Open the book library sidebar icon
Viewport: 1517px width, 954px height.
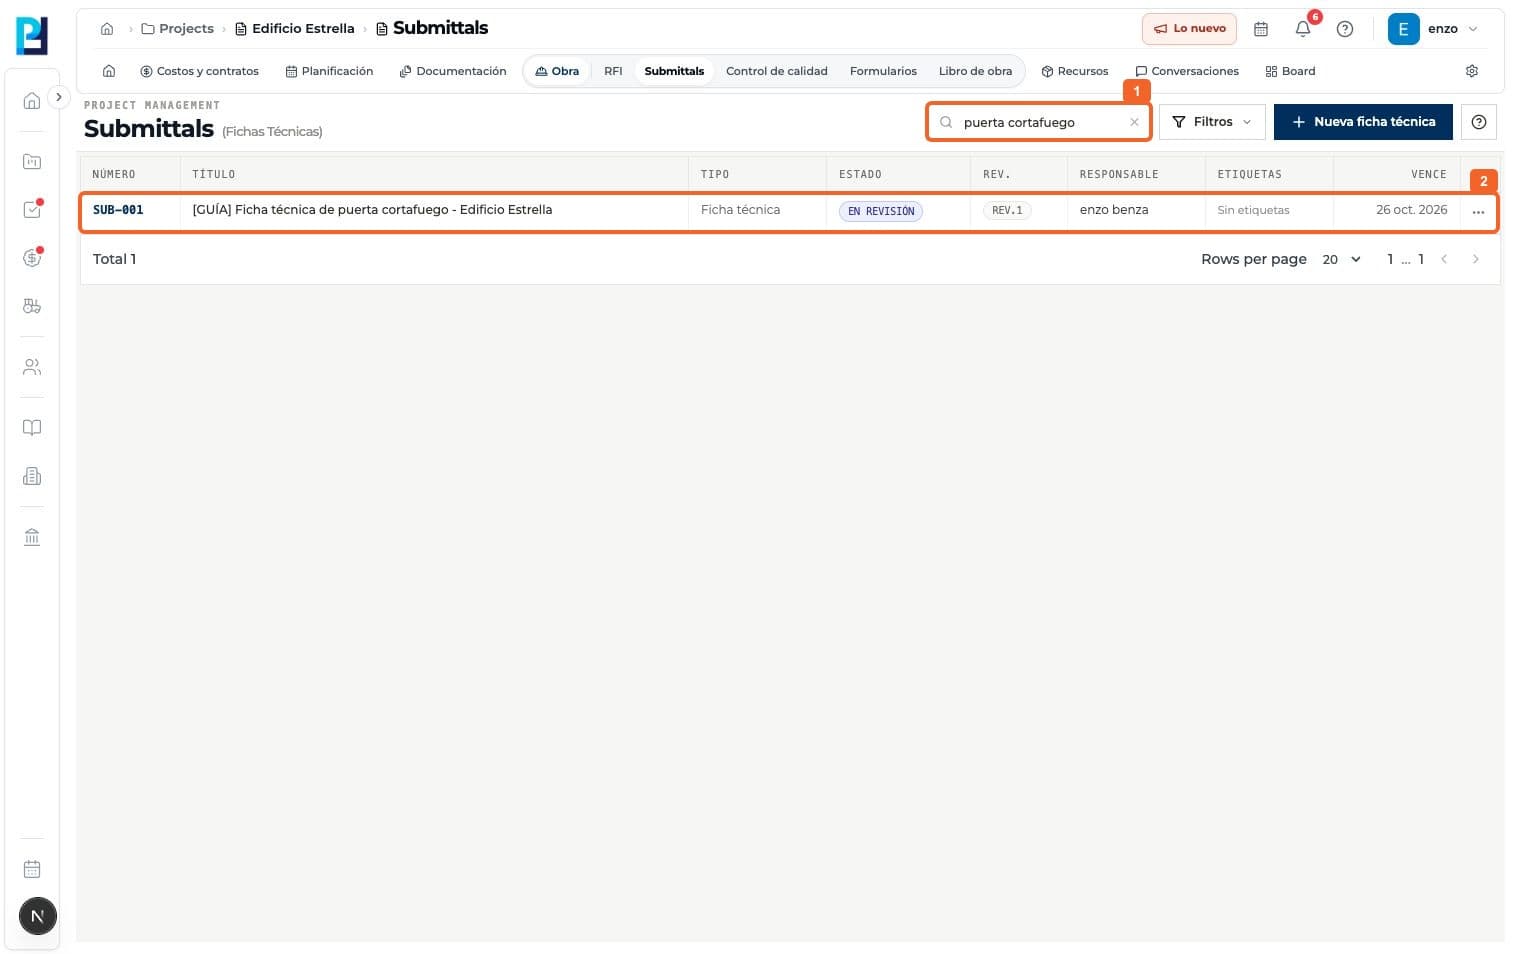(x=32, y=428)
